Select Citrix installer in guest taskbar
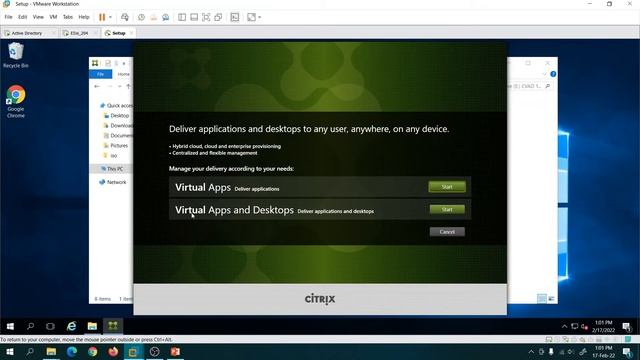Viewport: 640px width, 360px height. point(113,326)
